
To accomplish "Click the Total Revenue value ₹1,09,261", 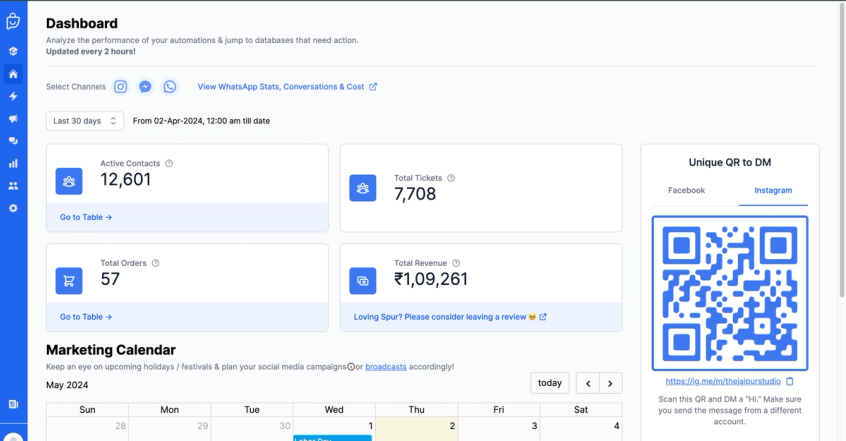I will tap(431, 279).
